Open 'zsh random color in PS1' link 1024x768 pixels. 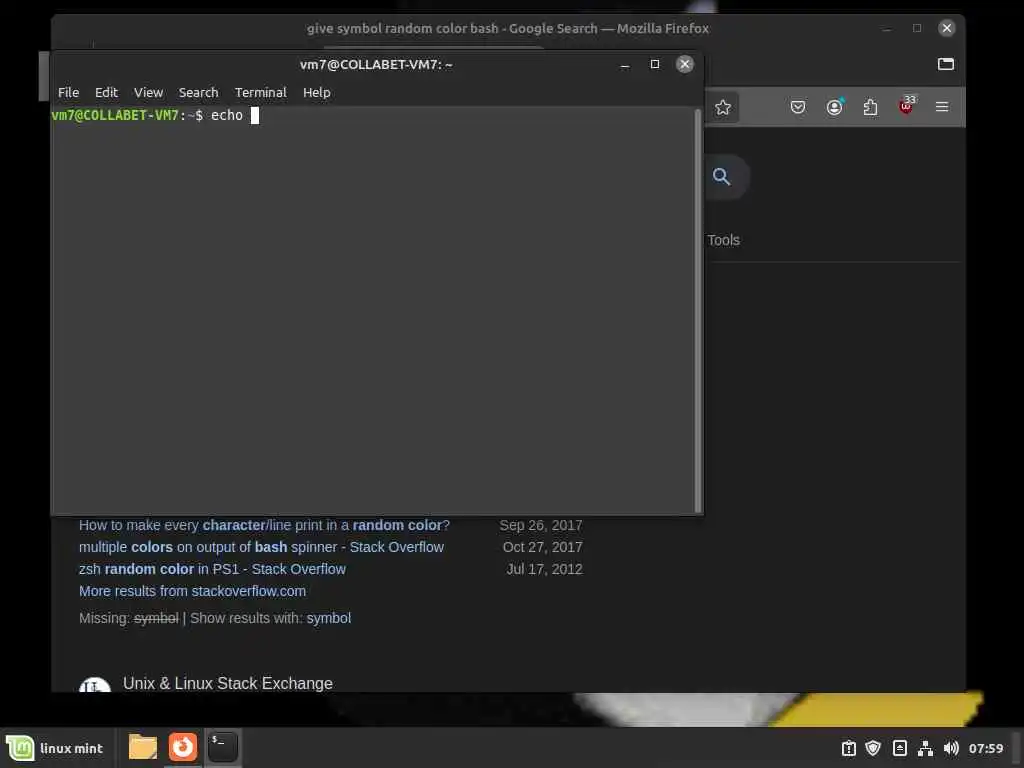(x=212, y=569)
